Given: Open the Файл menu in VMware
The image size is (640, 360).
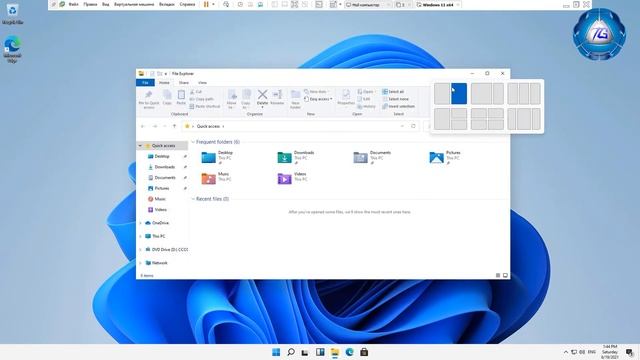Looking at the screenshot, I should [x=73, y=4].
